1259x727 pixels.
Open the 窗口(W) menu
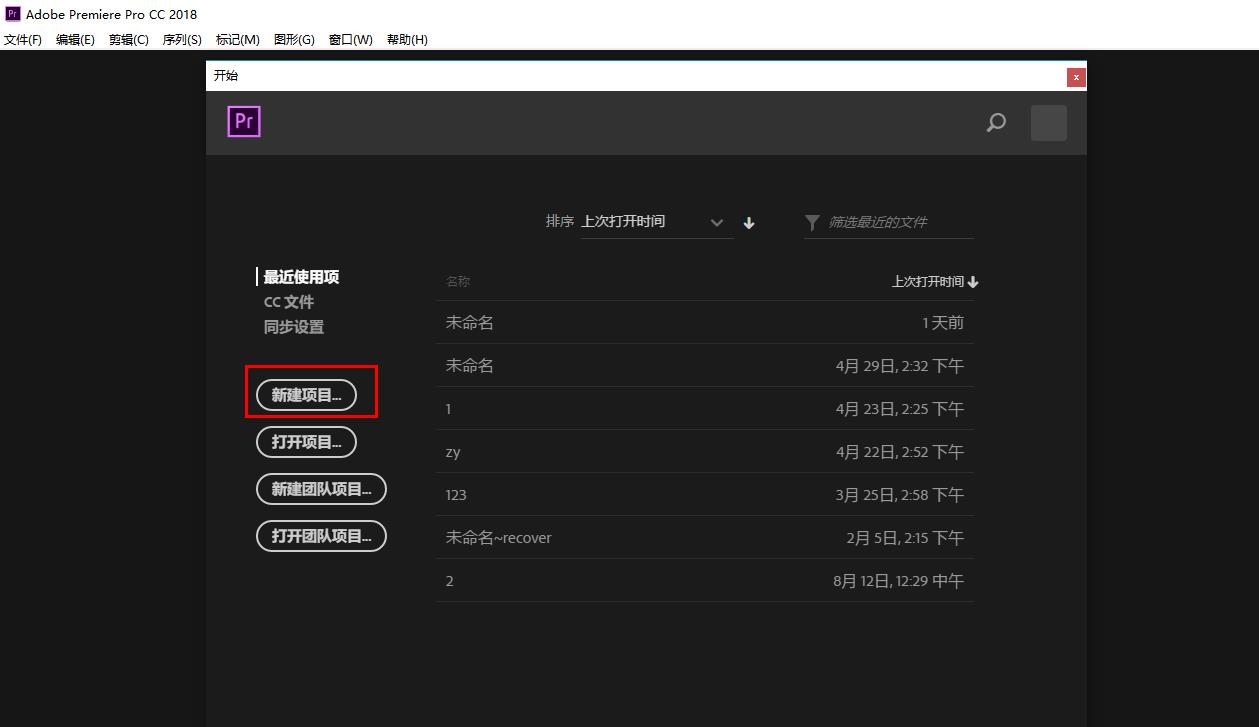click(x=350, y=40)
